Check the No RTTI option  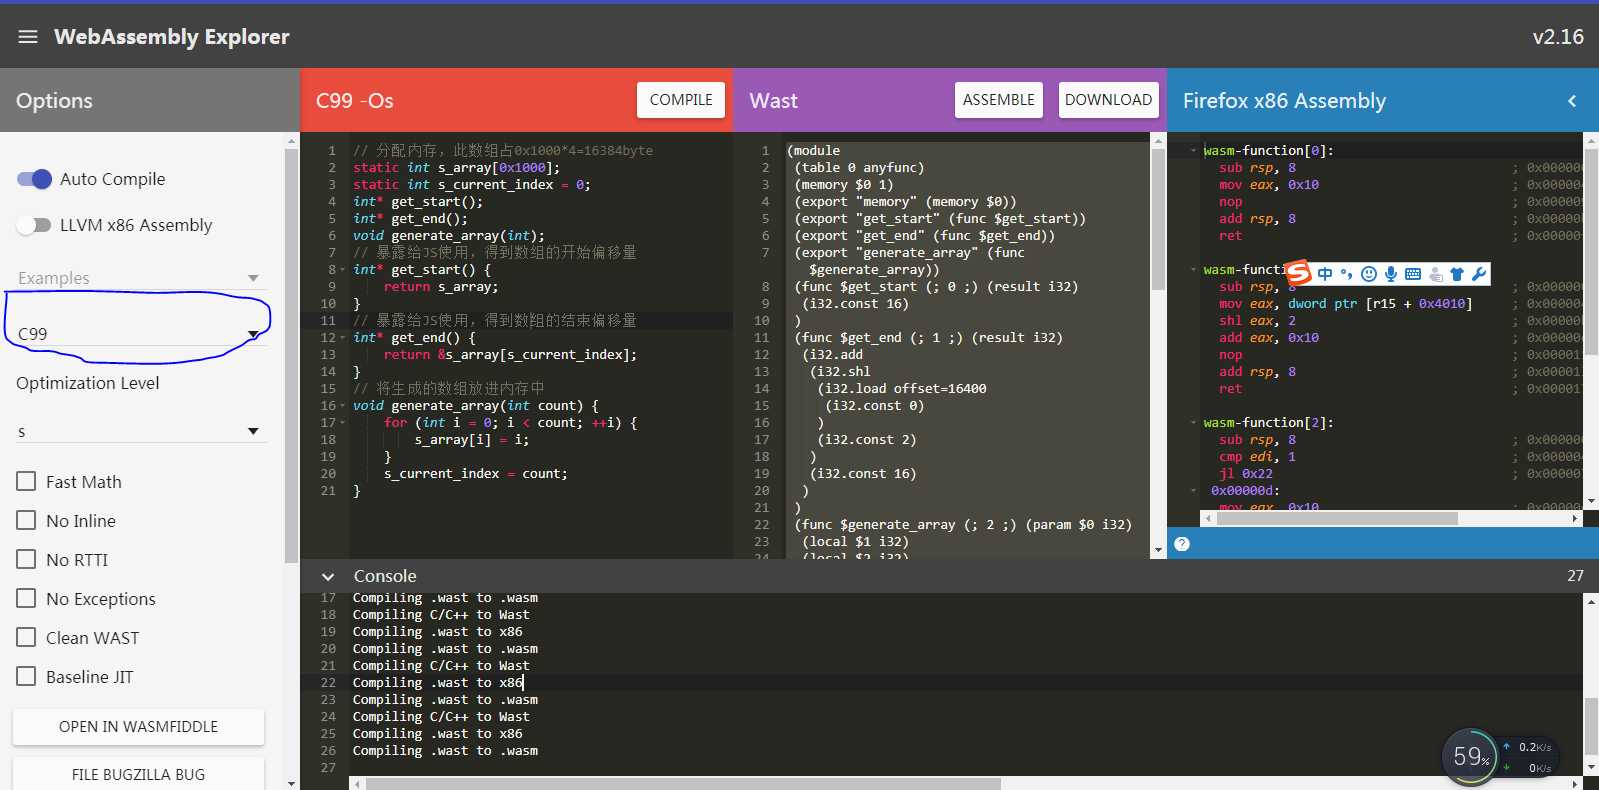27,559
